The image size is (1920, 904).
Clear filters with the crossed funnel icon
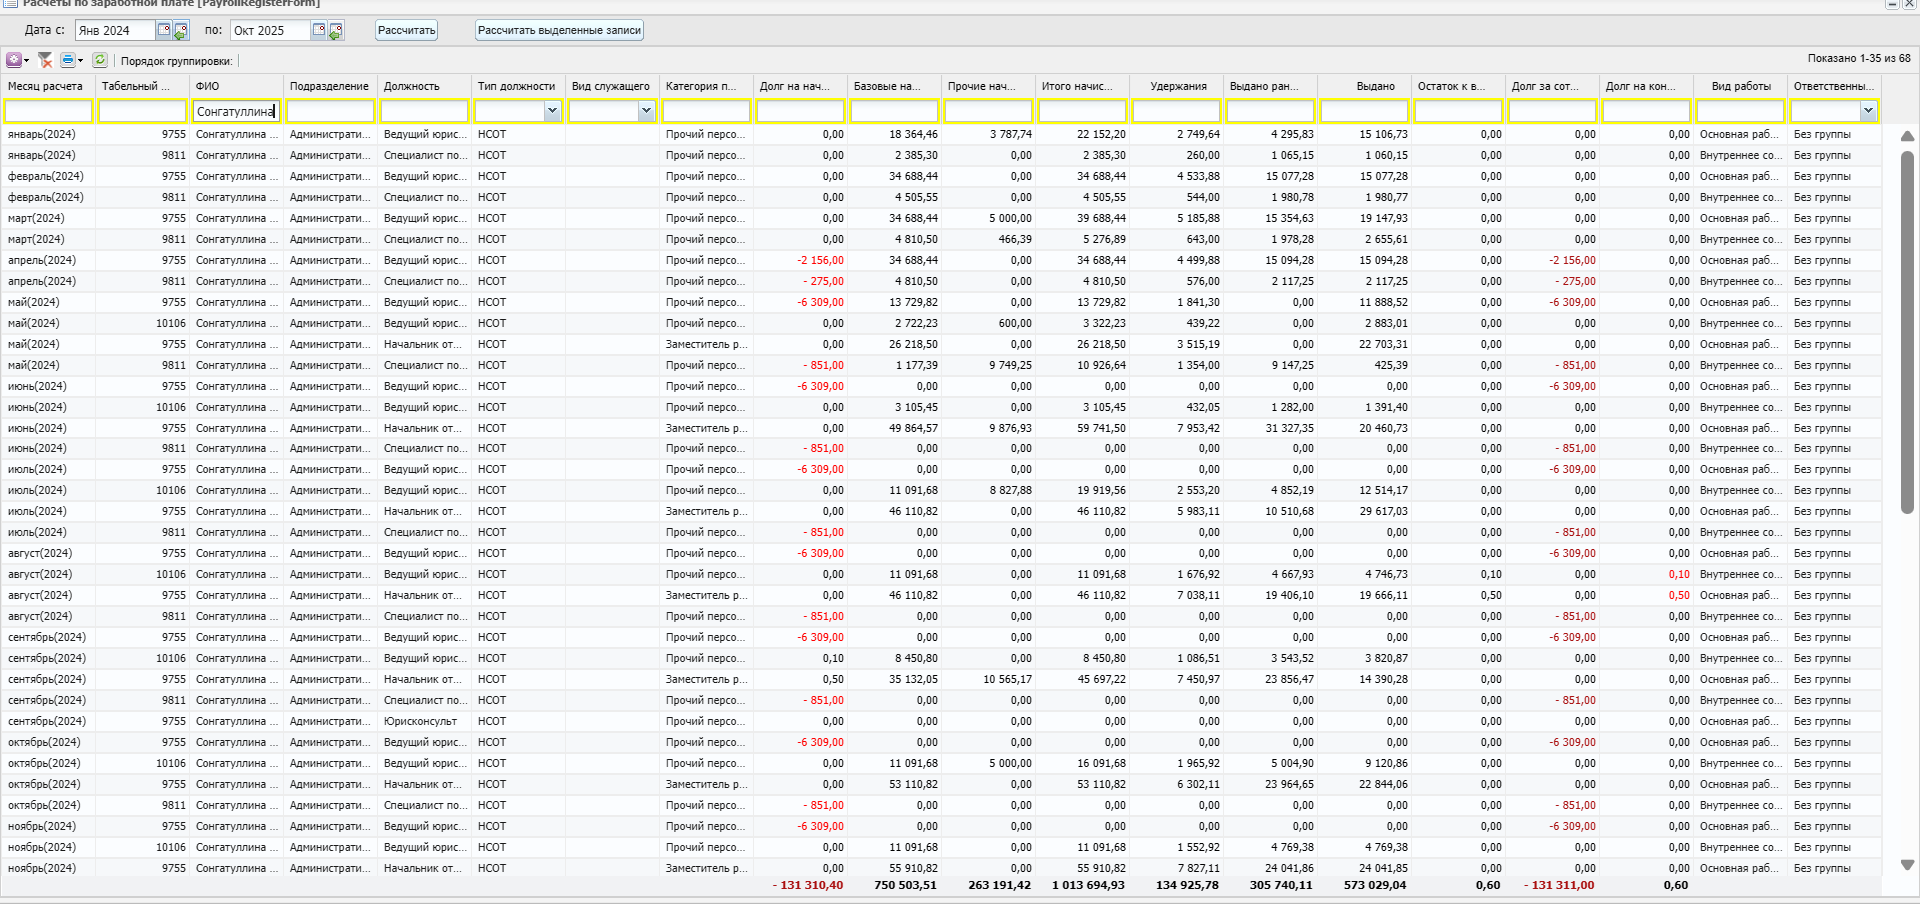pyautogui.click(x=45, y=60)
